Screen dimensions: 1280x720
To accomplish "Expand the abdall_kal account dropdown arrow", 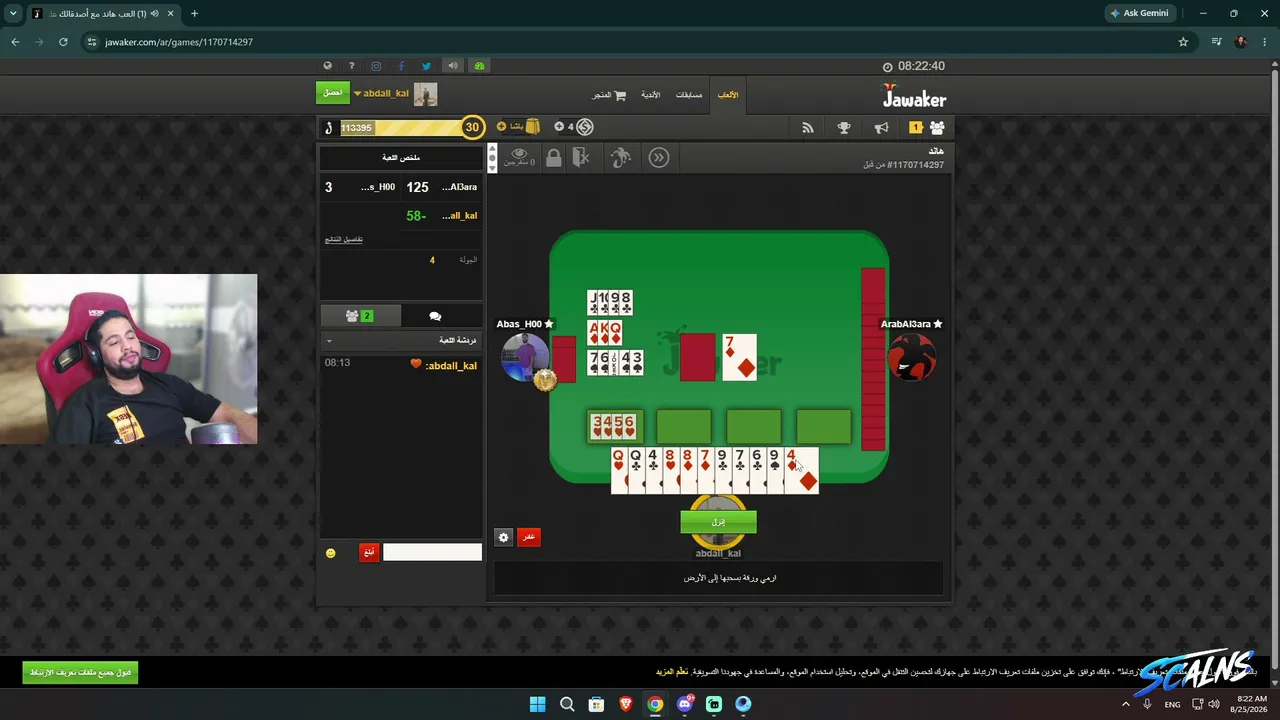I will click(357, 94).
